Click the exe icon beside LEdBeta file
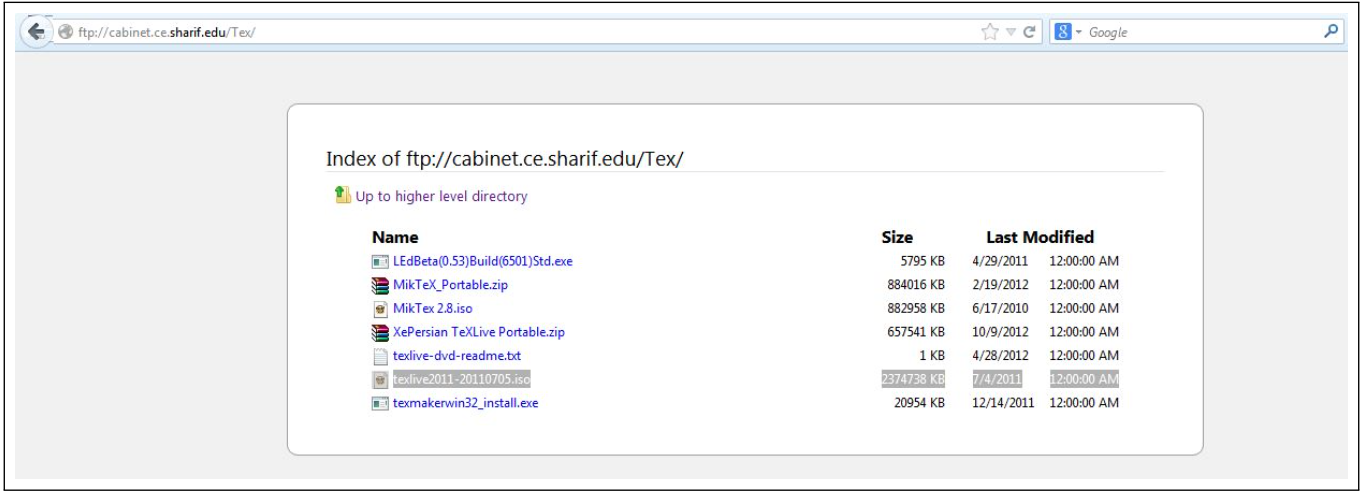This screenshot has width=1362, height=494. 380,262
